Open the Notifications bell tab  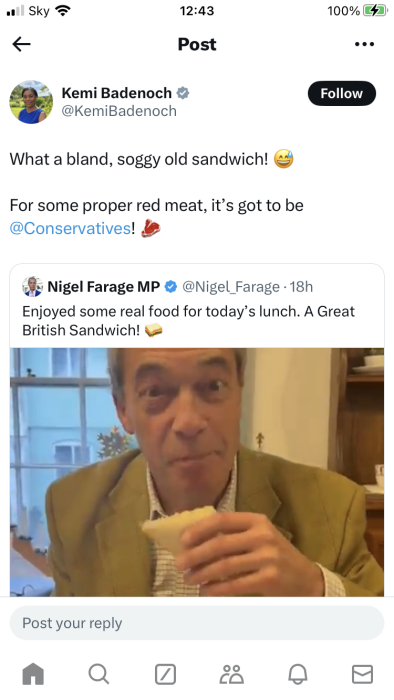297,674
